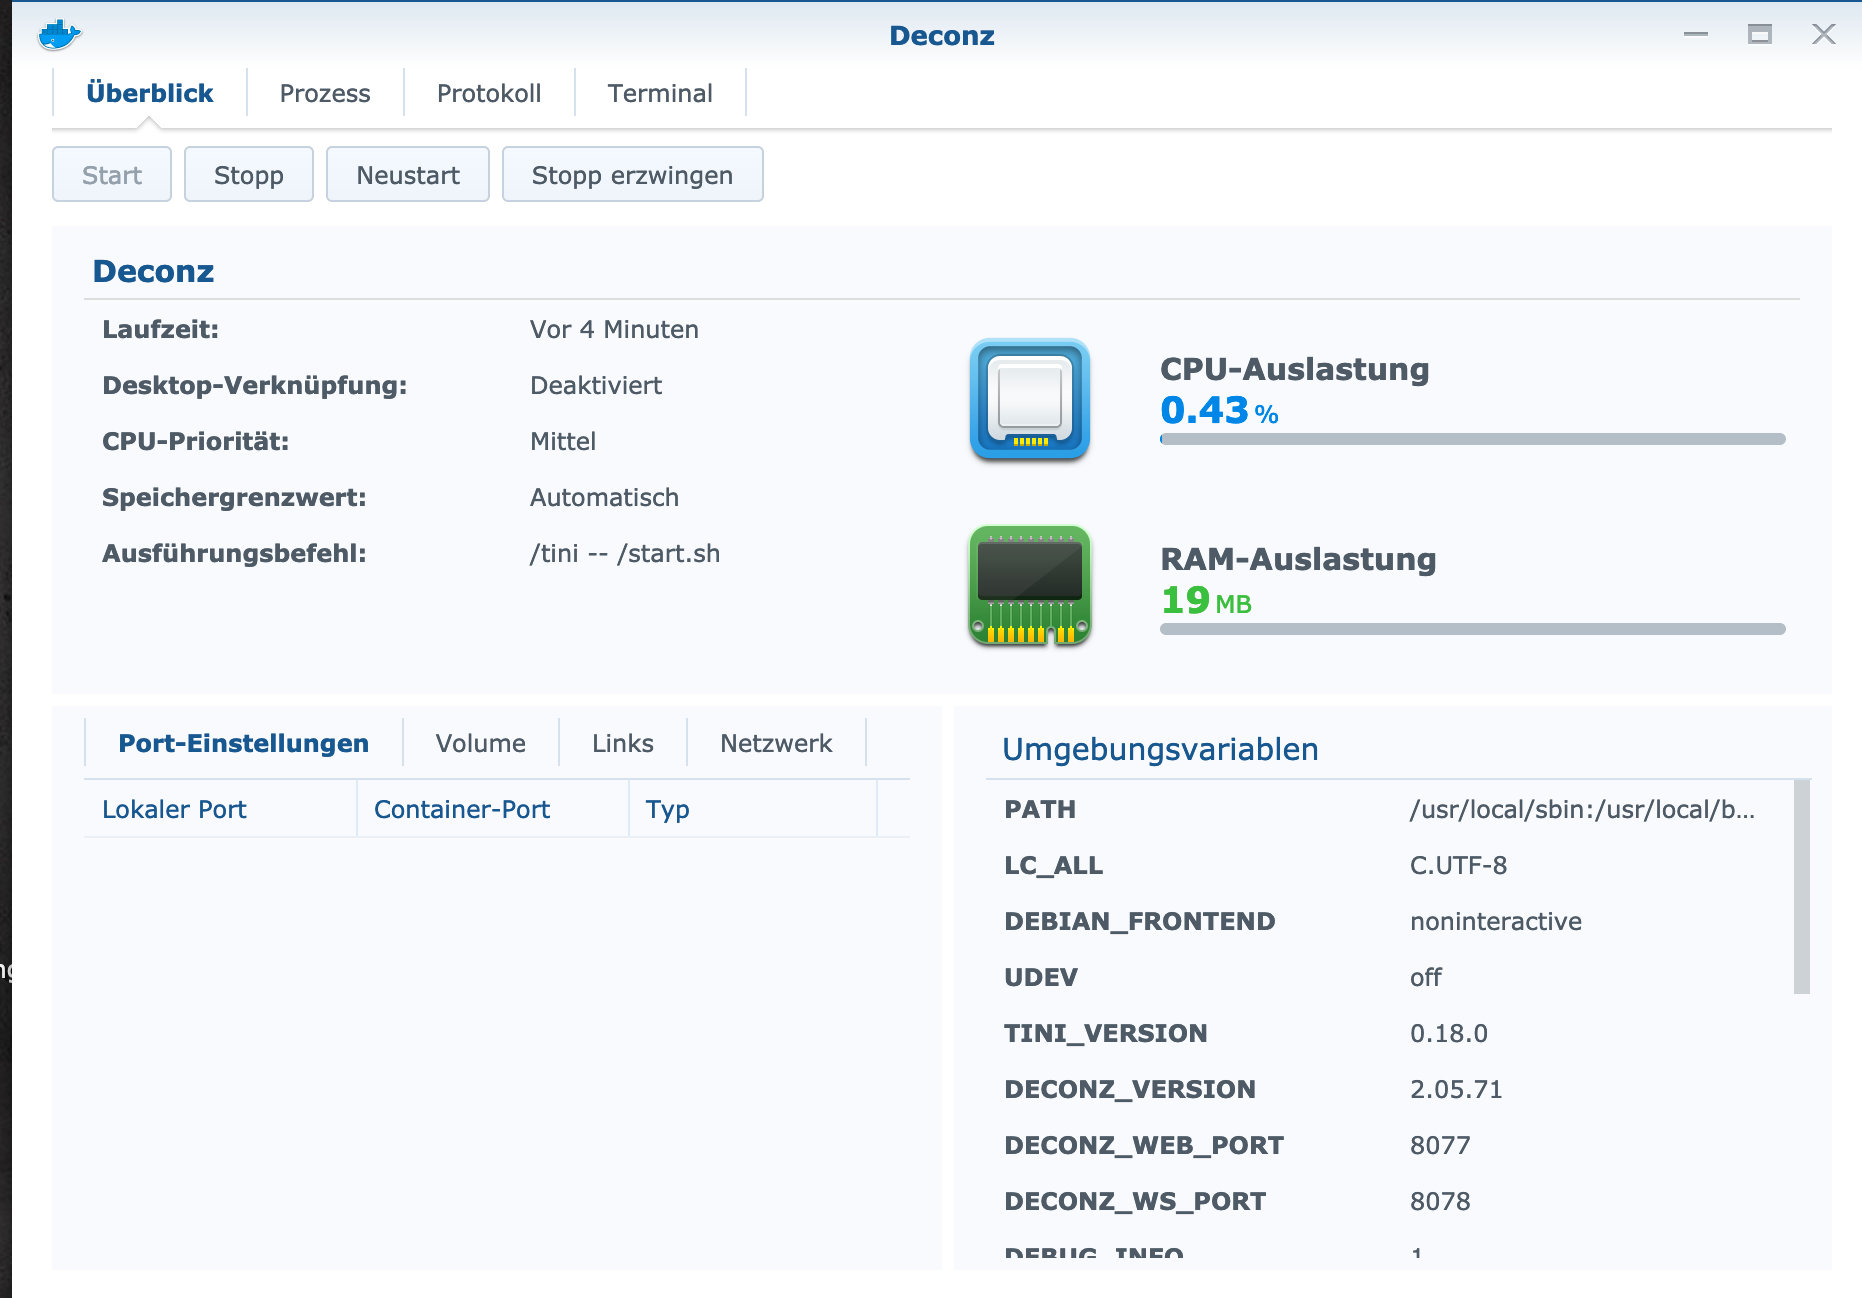
Task: Click the green RAM module icon
Action: 1029,586
